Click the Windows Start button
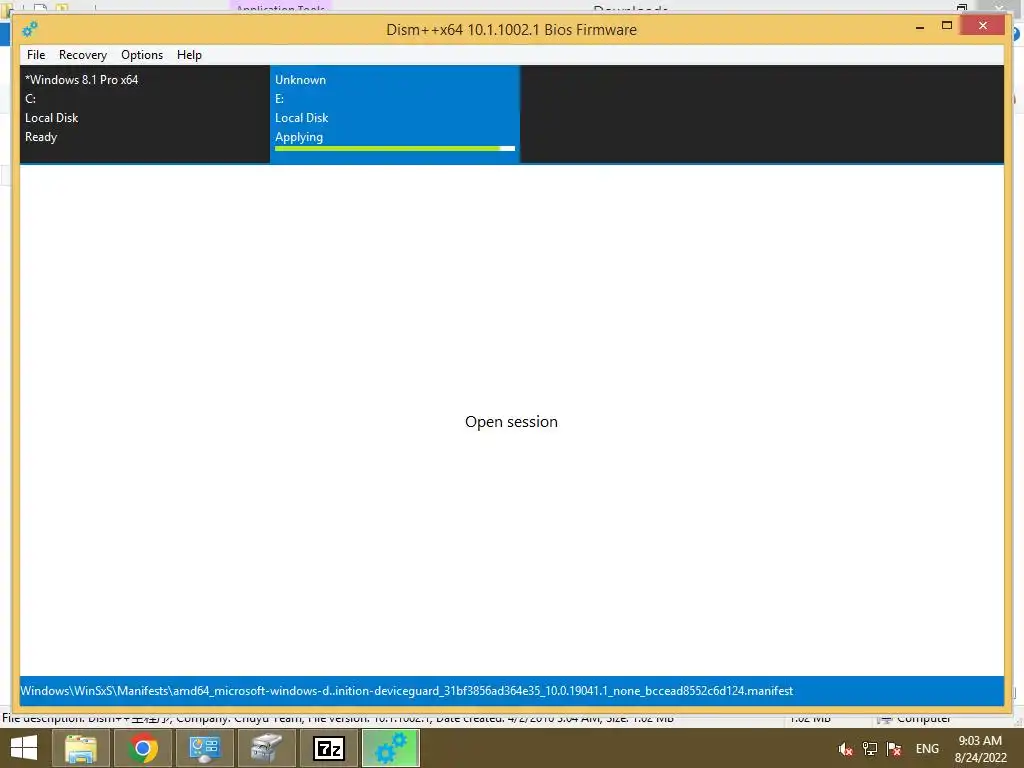This screenshot has height=768, width=1024. [24, 748]
